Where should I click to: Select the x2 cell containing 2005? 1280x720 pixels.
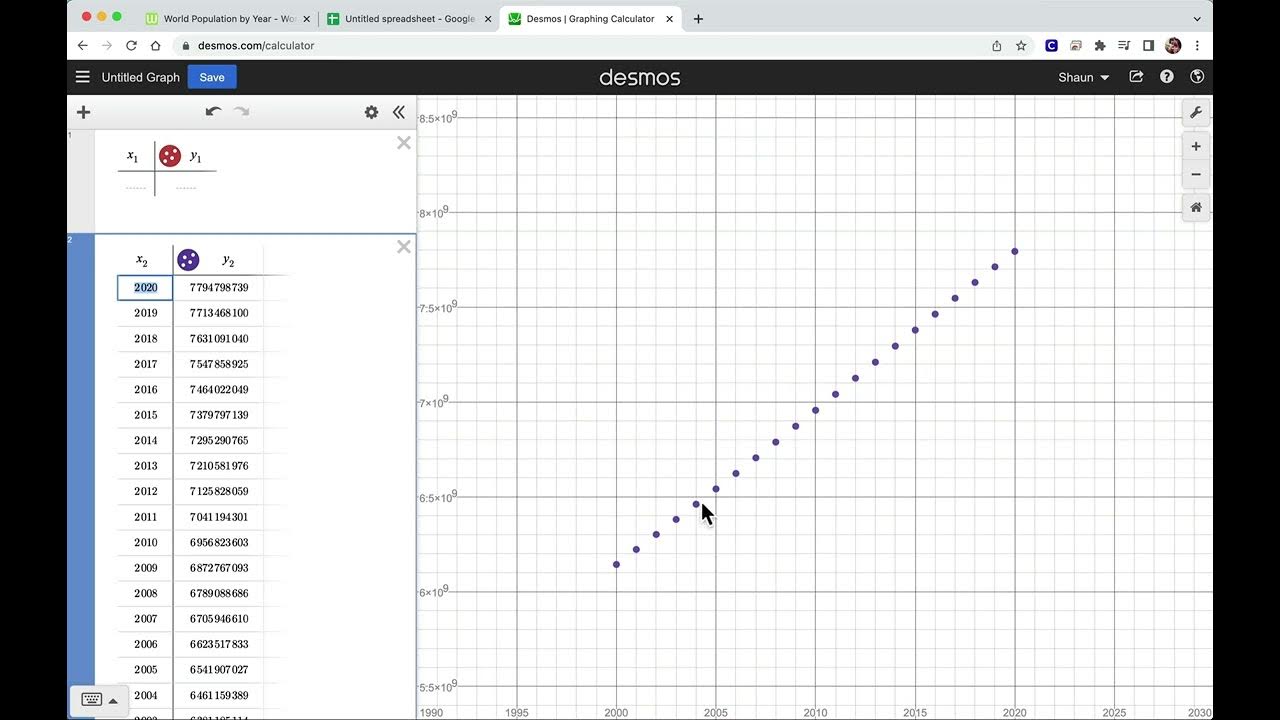pyautogui.click(x=146, y=670)
